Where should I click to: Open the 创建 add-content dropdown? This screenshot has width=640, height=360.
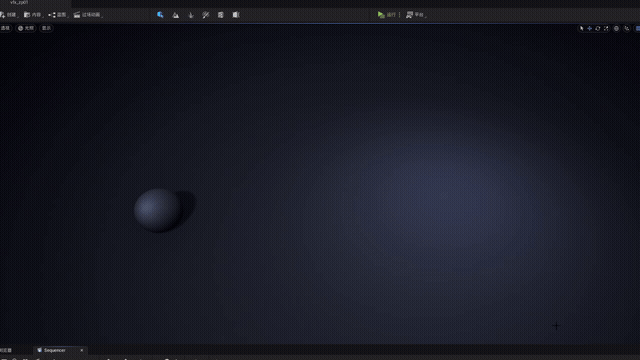coord(9,15)
